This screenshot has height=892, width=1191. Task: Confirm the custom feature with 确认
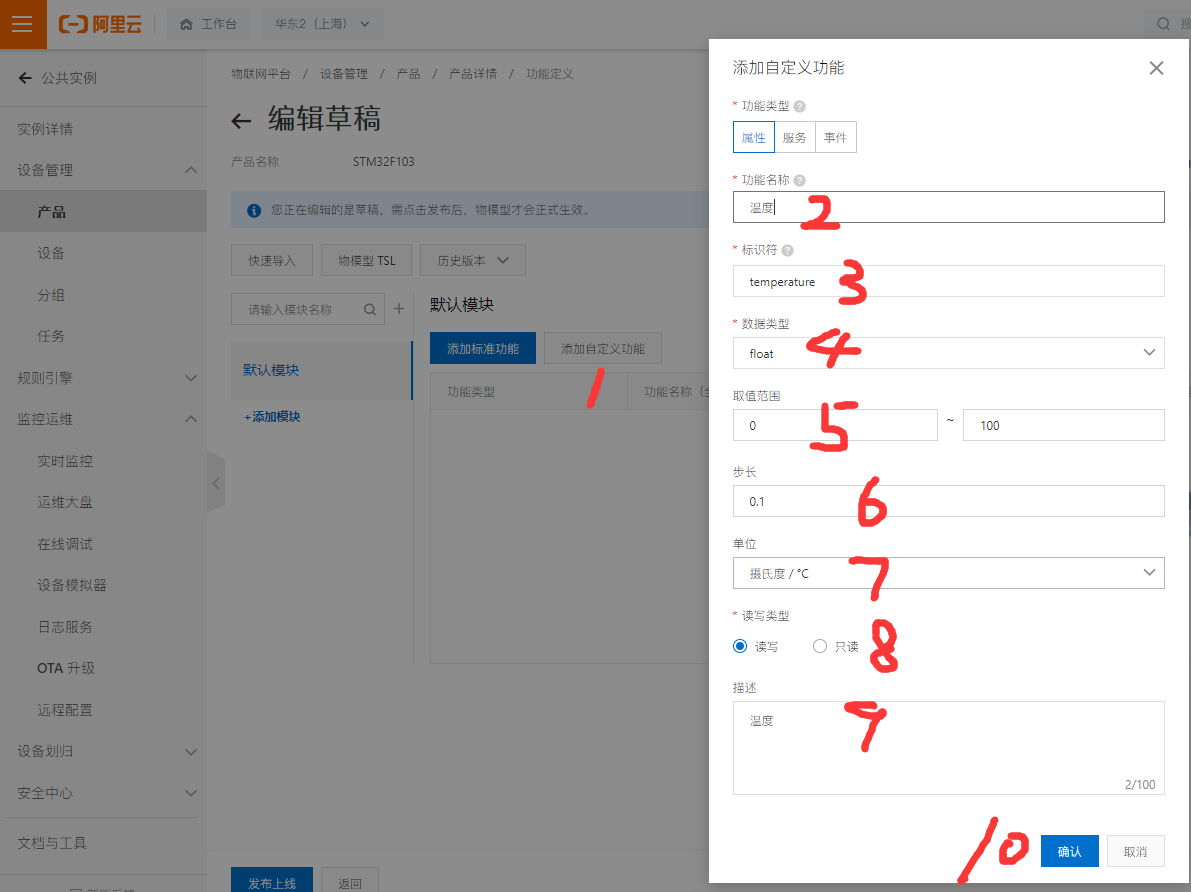coord(1069,851)
